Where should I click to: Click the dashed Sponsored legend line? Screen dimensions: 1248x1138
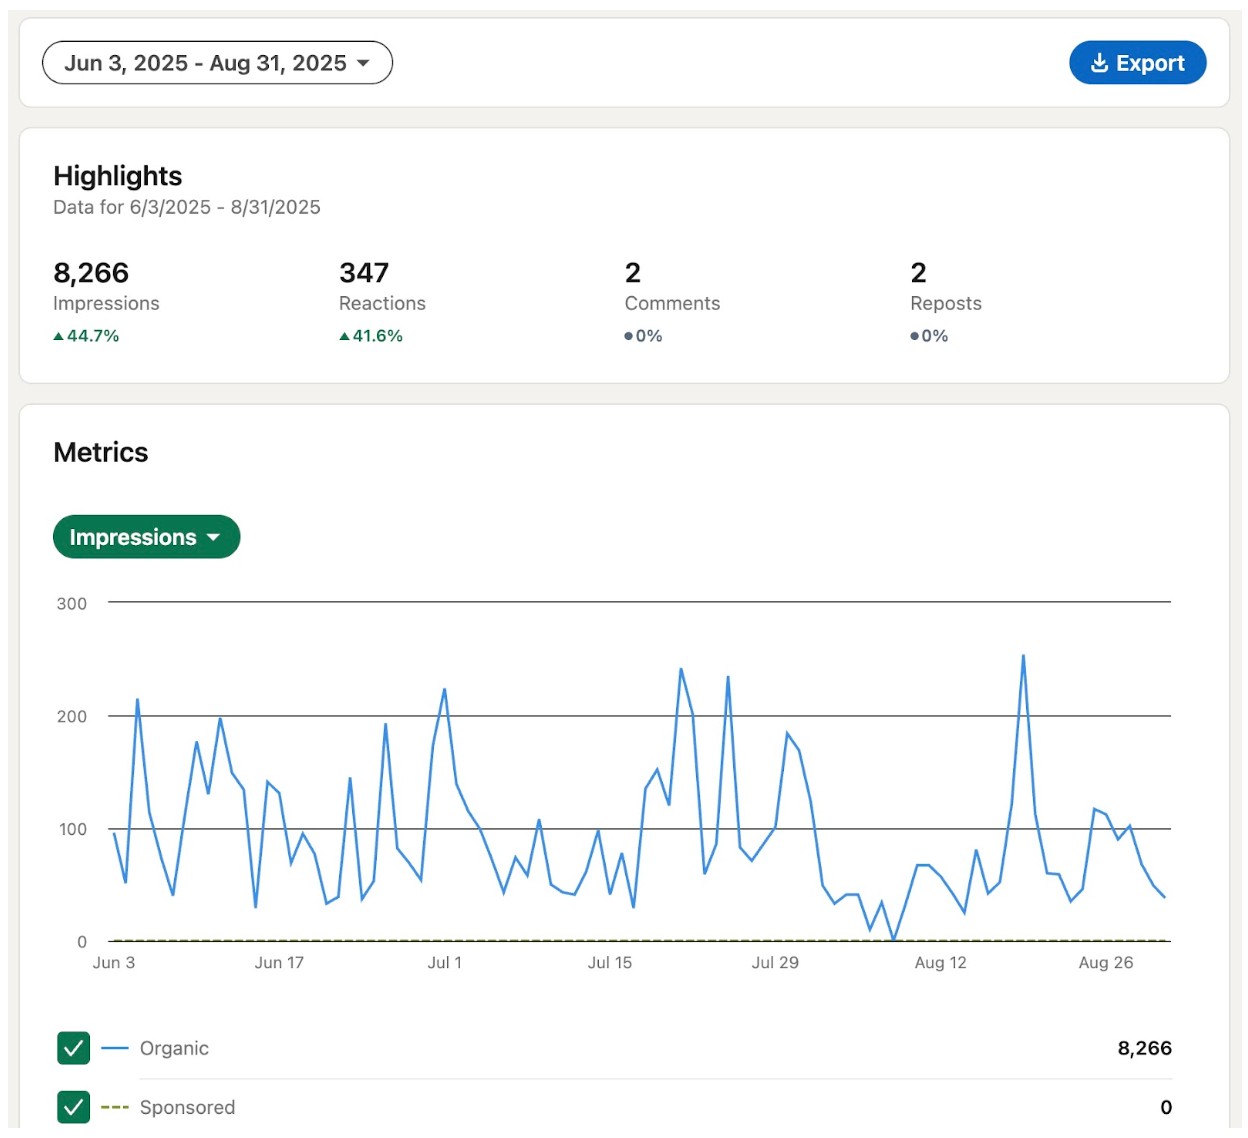coord(115,1107)
